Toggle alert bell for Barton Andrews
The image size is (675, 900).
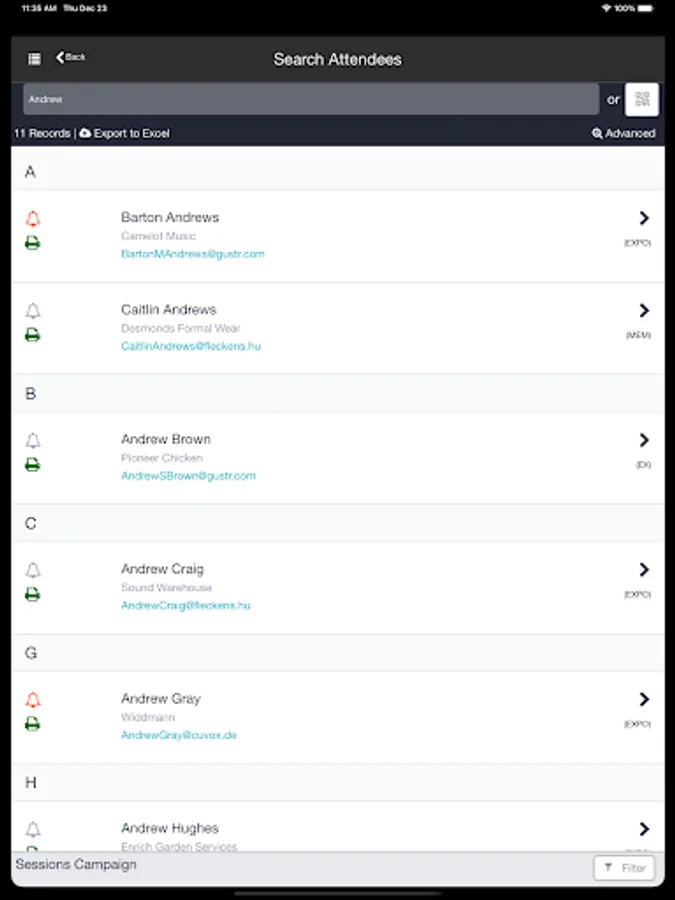[x=33, y=219]
